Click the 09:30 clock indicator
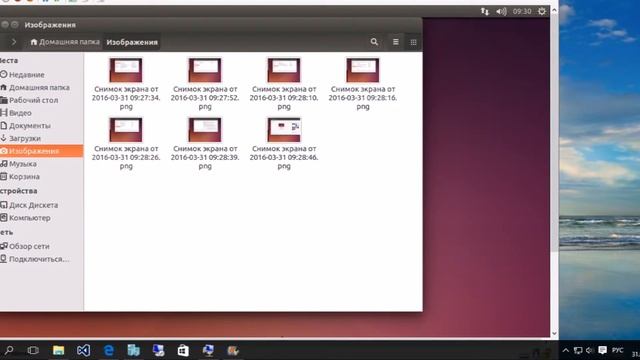The height and width of the screenshot is (360, 640). coord(522,11)
